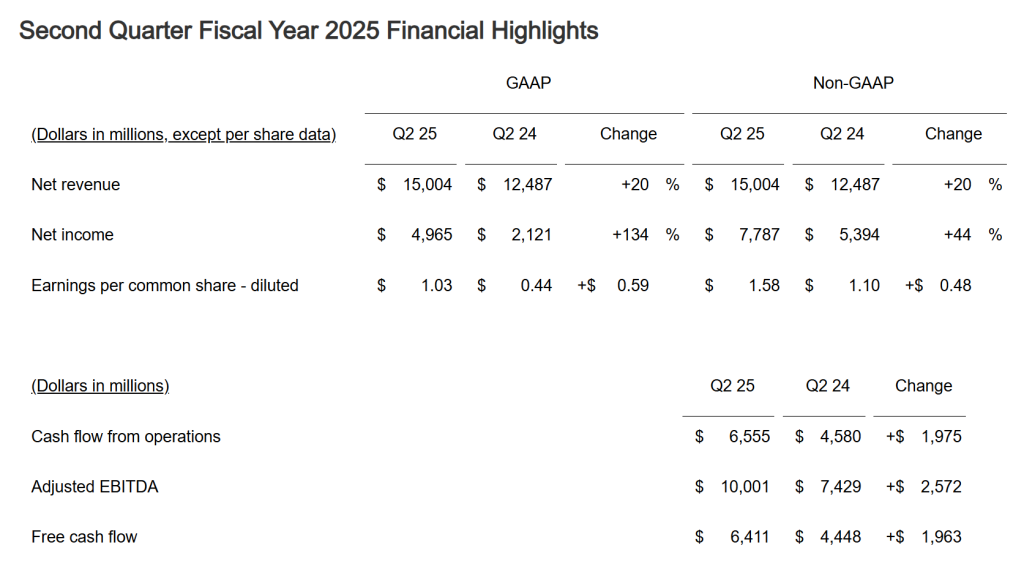Select the Net income row label
The width and height of the screenshot is (1024, 567).
[72, 235]
